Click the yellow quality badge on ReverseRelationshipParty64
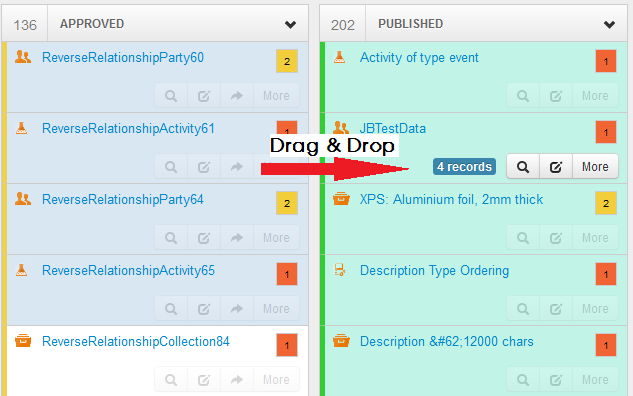Screen dimensions: 633x396 (287, 203)
